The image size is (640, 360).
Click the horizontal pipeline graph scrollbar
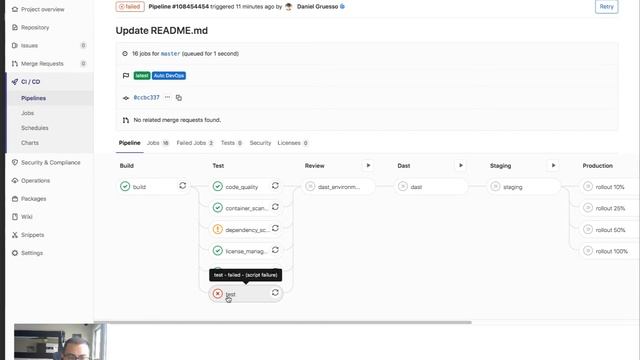click(x=282, y=322)
